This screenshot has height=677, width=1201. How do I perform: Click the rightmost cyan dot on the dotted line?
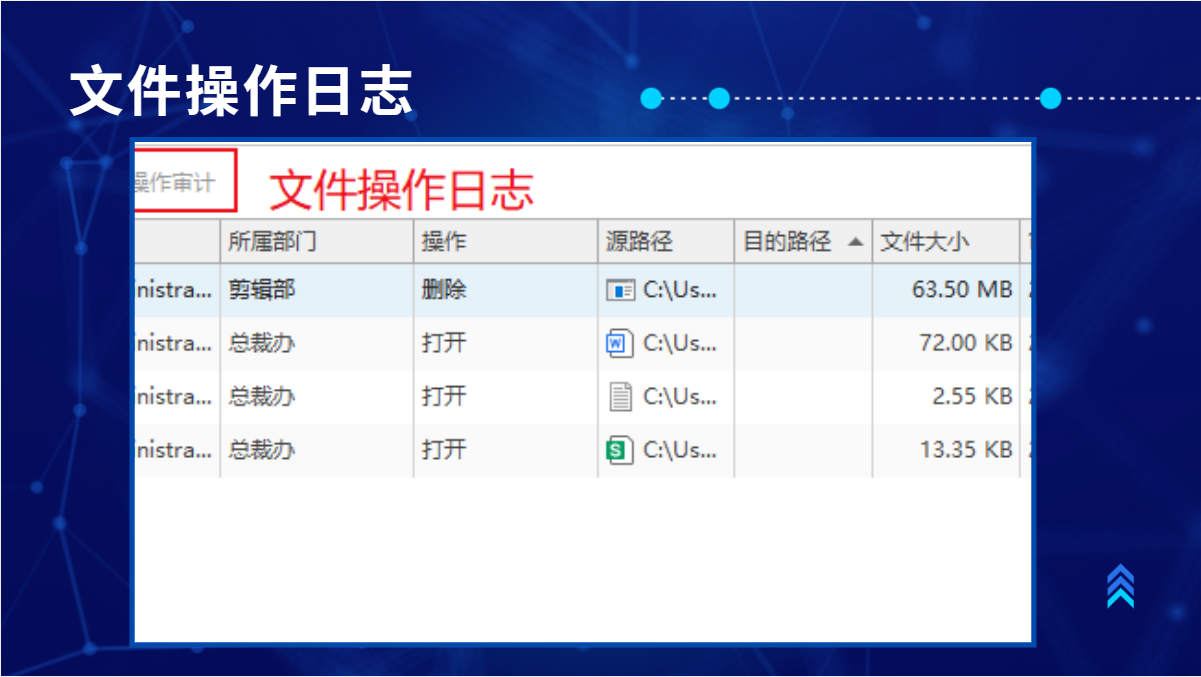click(1050, 98)
